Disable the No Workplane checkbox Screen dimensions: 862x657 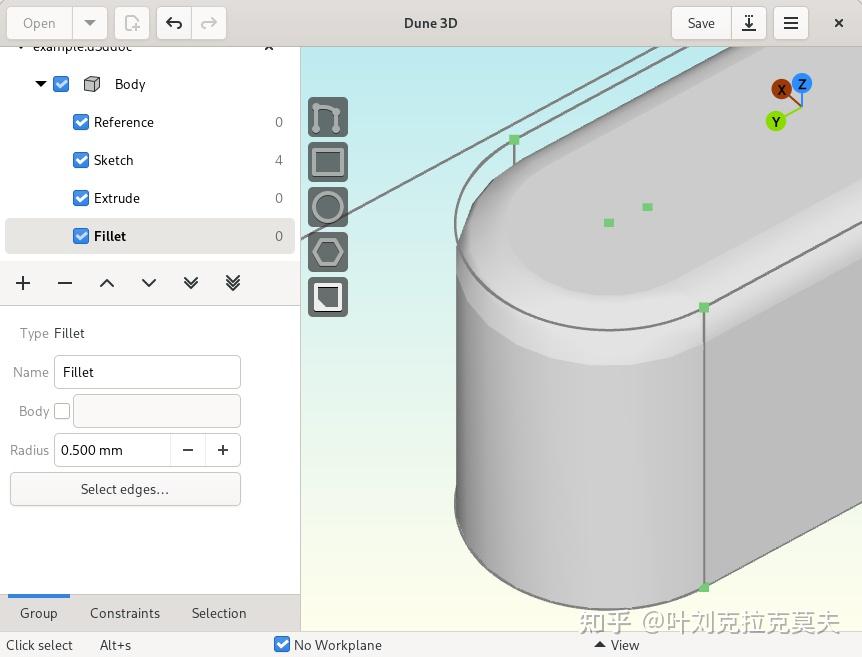point(282,645)
